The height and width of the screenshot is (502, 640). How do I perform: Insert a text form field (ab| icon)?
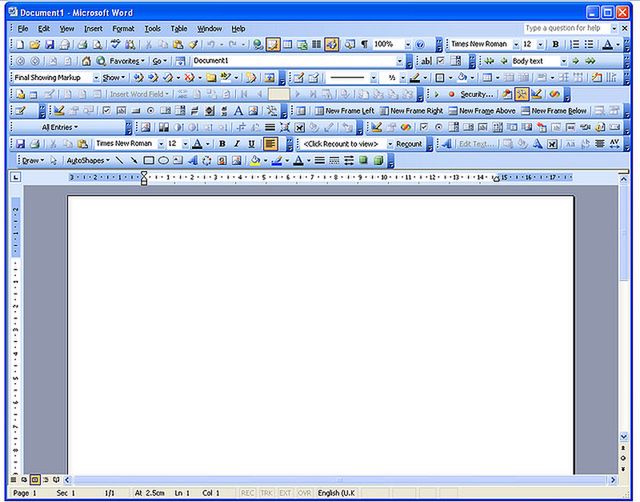(x=426, y=61)
